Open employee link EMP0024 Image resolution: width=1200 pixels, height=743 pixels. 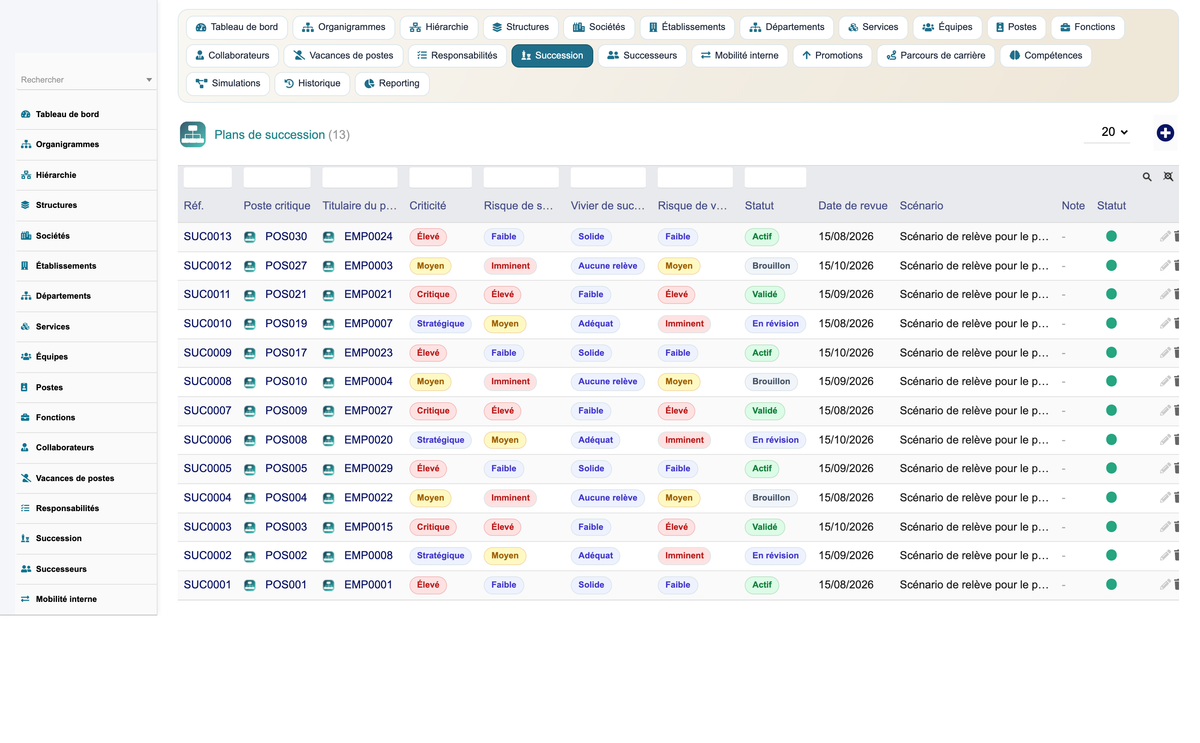click(x=368, y=237)
